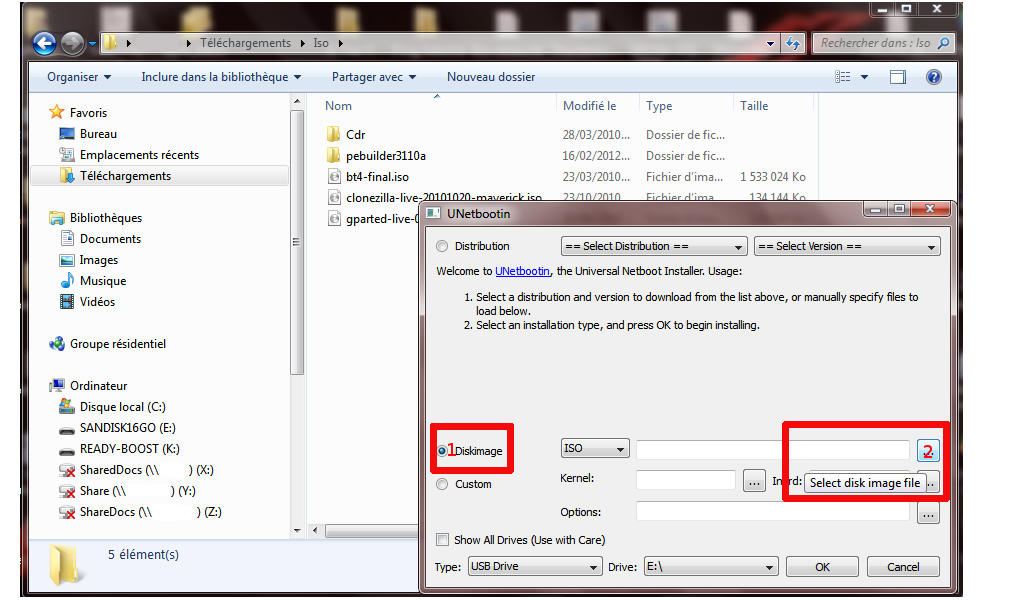Click the Options browse button
The height and width of the screenshot is (600, 1024).
(x=928, y=513)
